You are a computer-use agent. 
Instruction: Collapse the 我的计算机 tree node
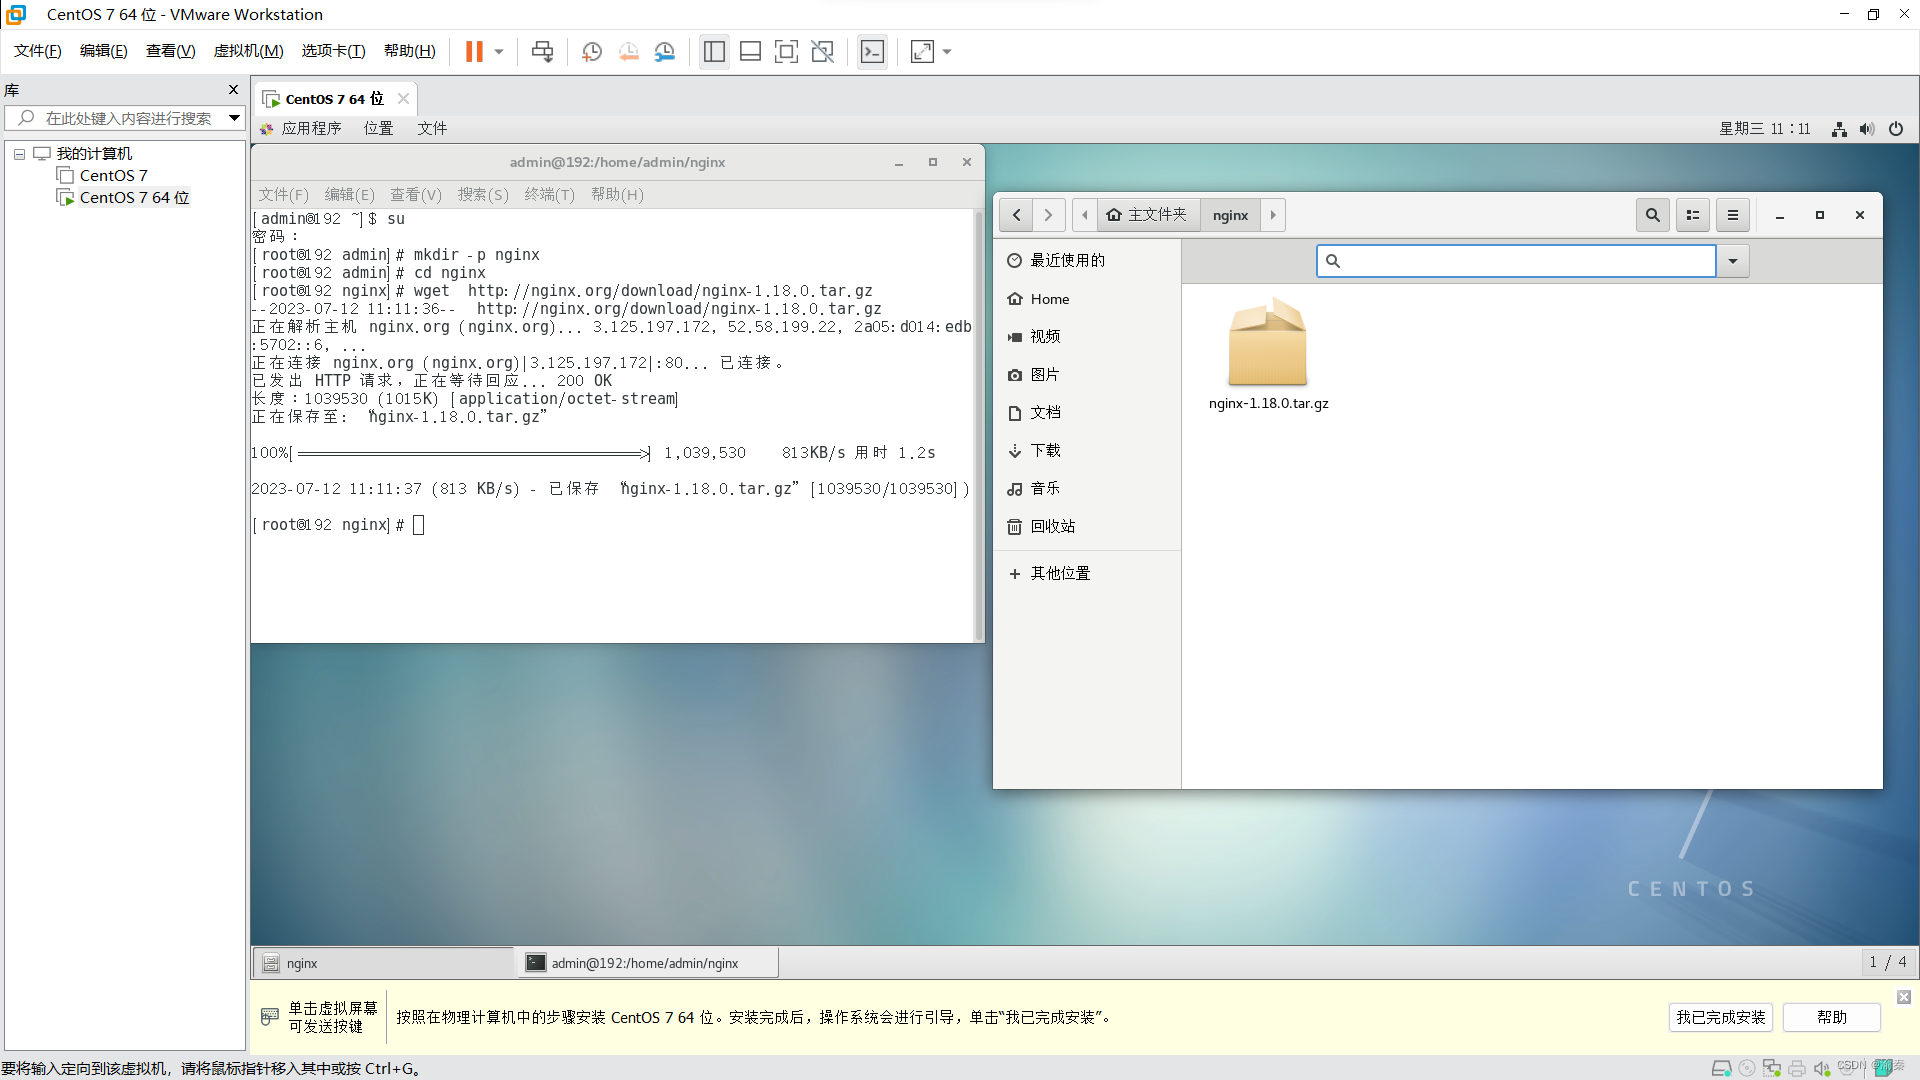(x=19, y=154)
